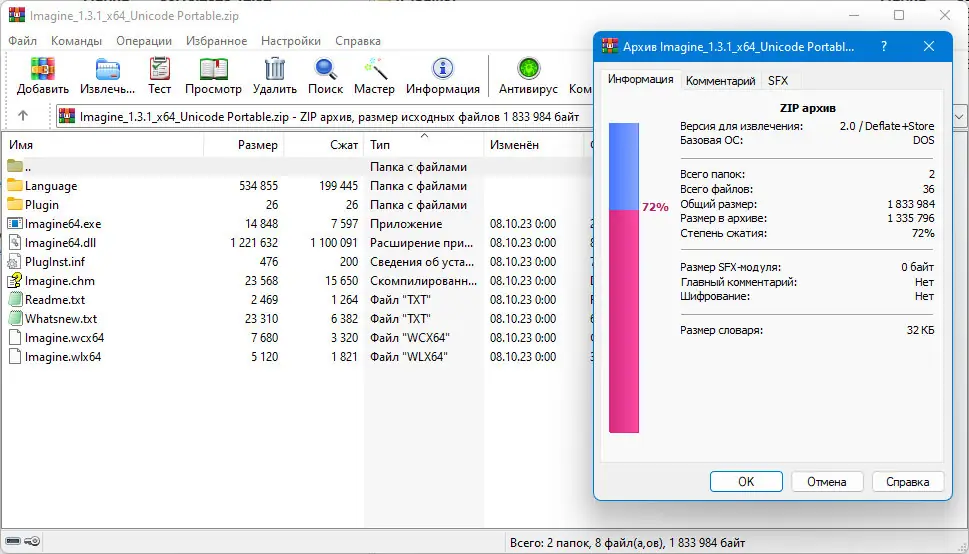Screen dimensions: 969x554
Task: Select the Whatsnew.txt file name
Action: click(x=61, y=319)
